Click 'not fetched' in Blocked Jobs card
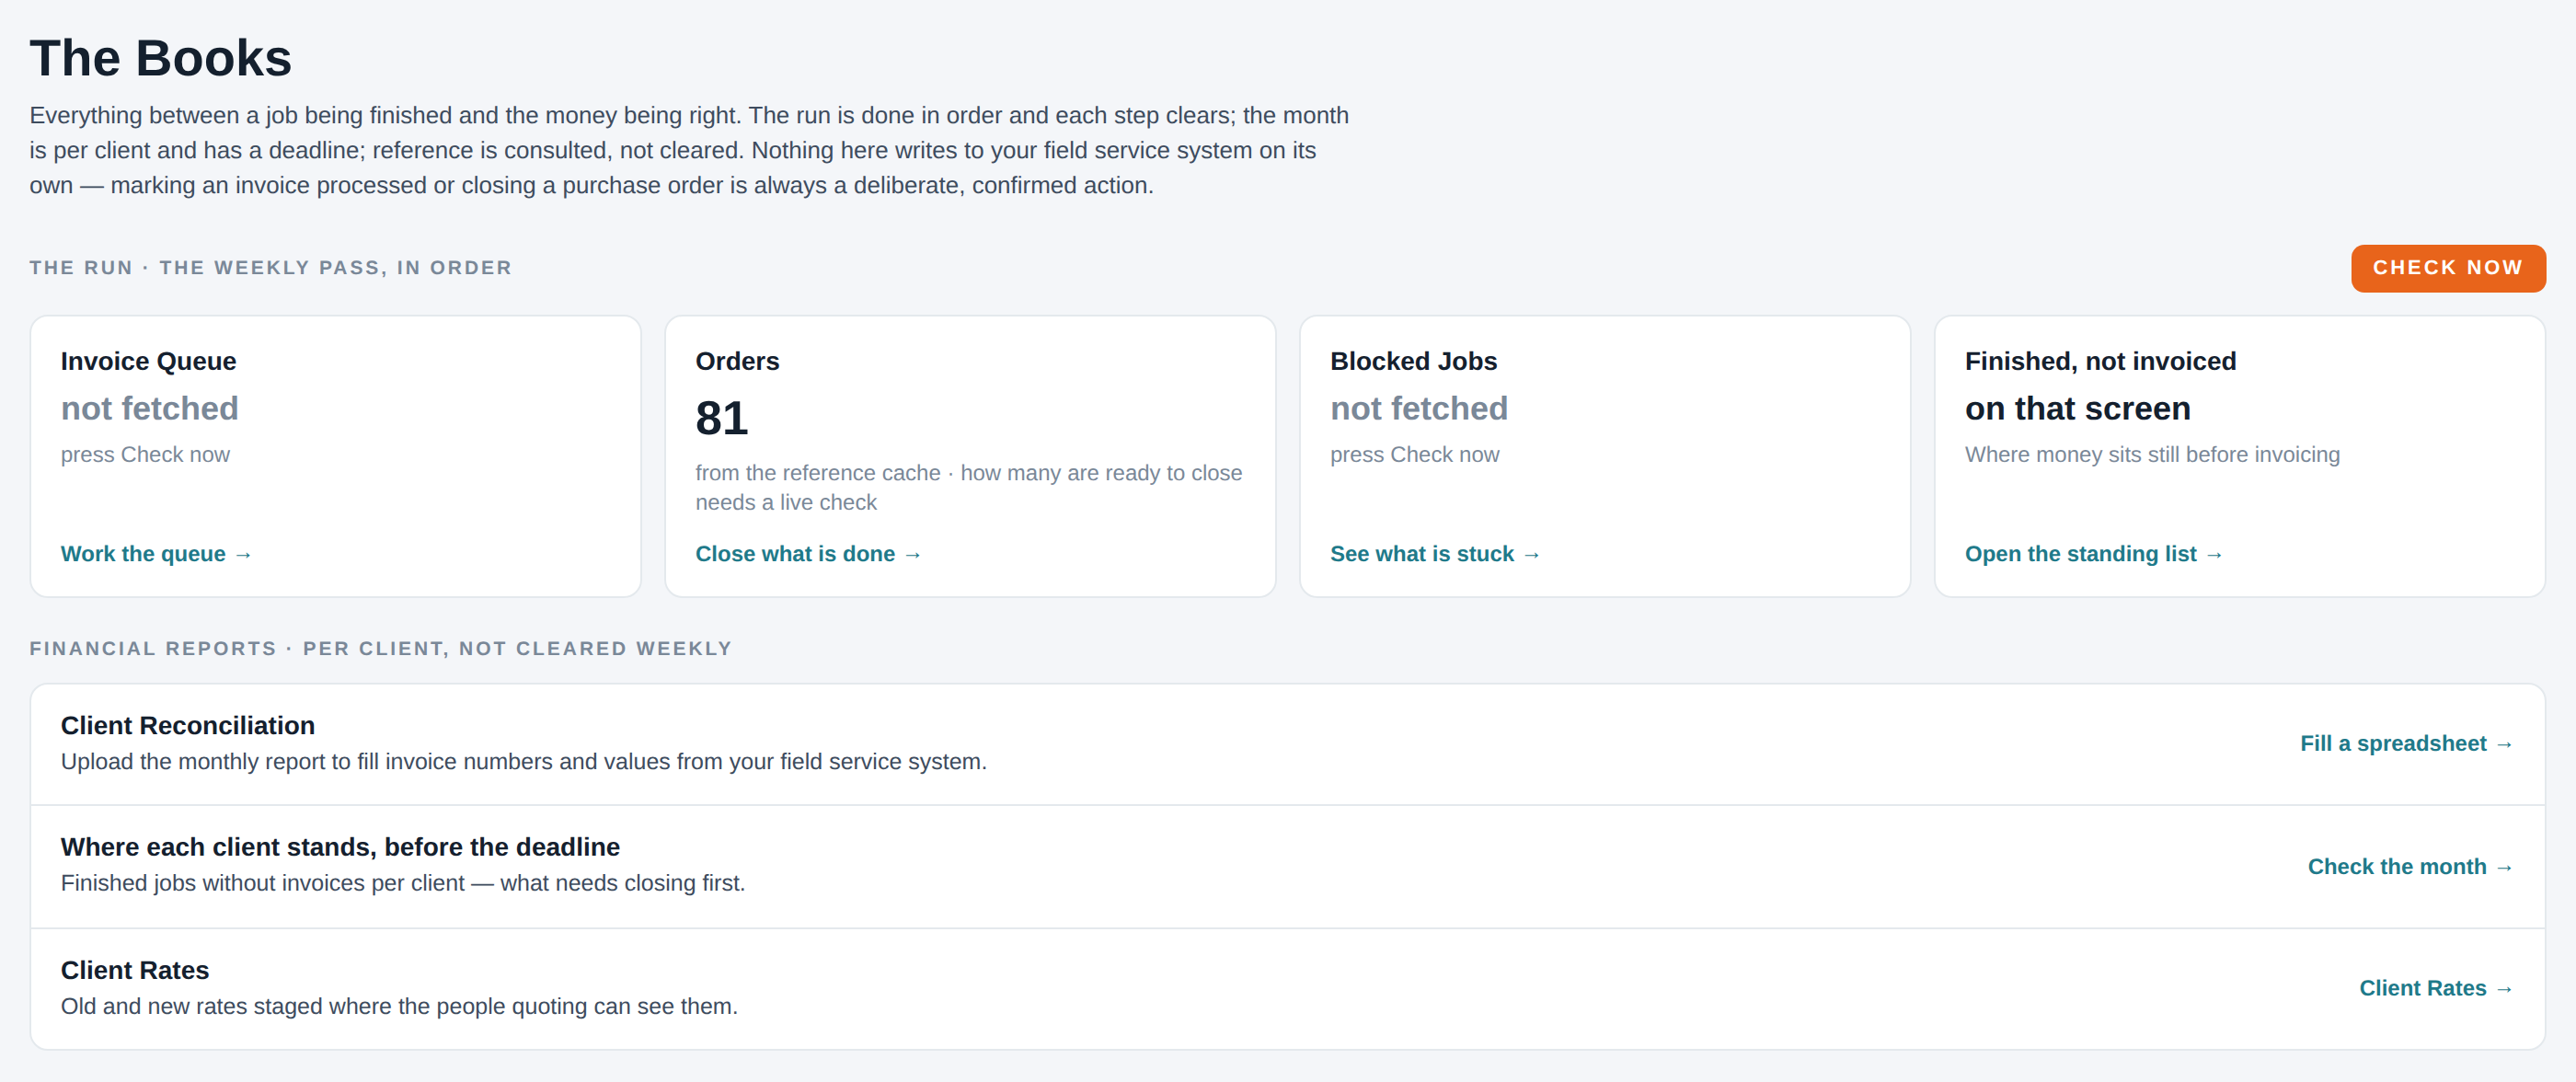This screenshot has height=1082, width=2576. coord(1418,408)
